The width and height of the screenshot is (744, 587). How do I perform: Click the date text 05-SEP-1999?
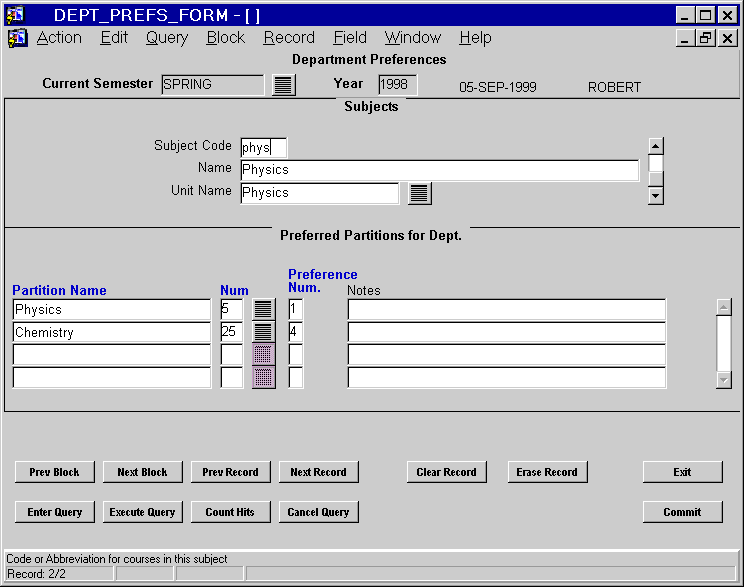pyautogui.click(x=498, y=87)
